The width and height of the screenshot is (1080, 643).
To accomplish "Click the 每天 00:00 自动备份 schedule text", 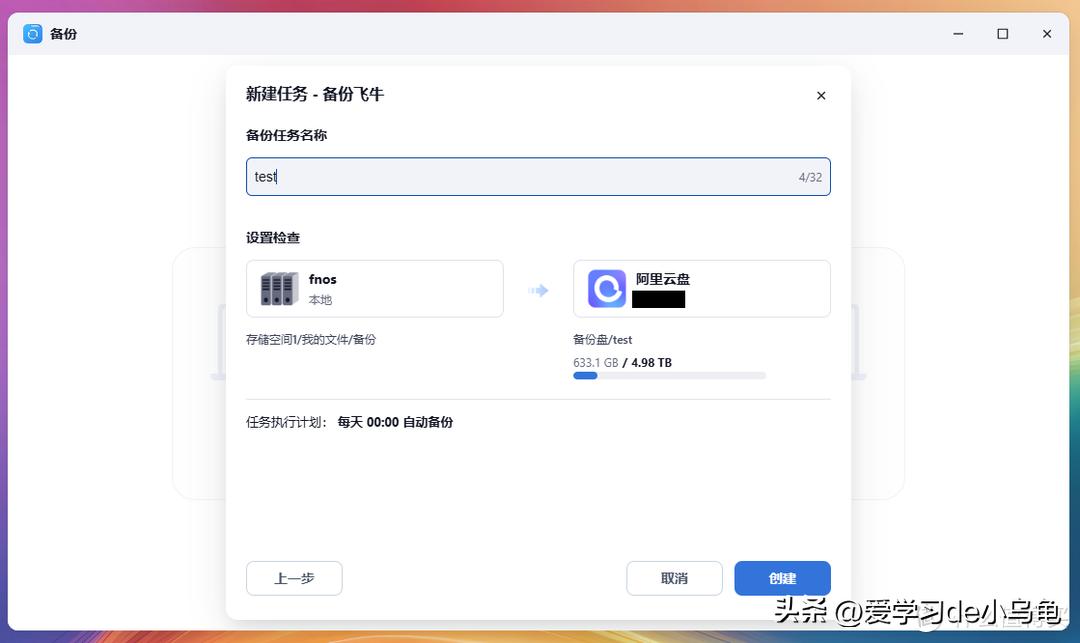I will pos(395,422).
